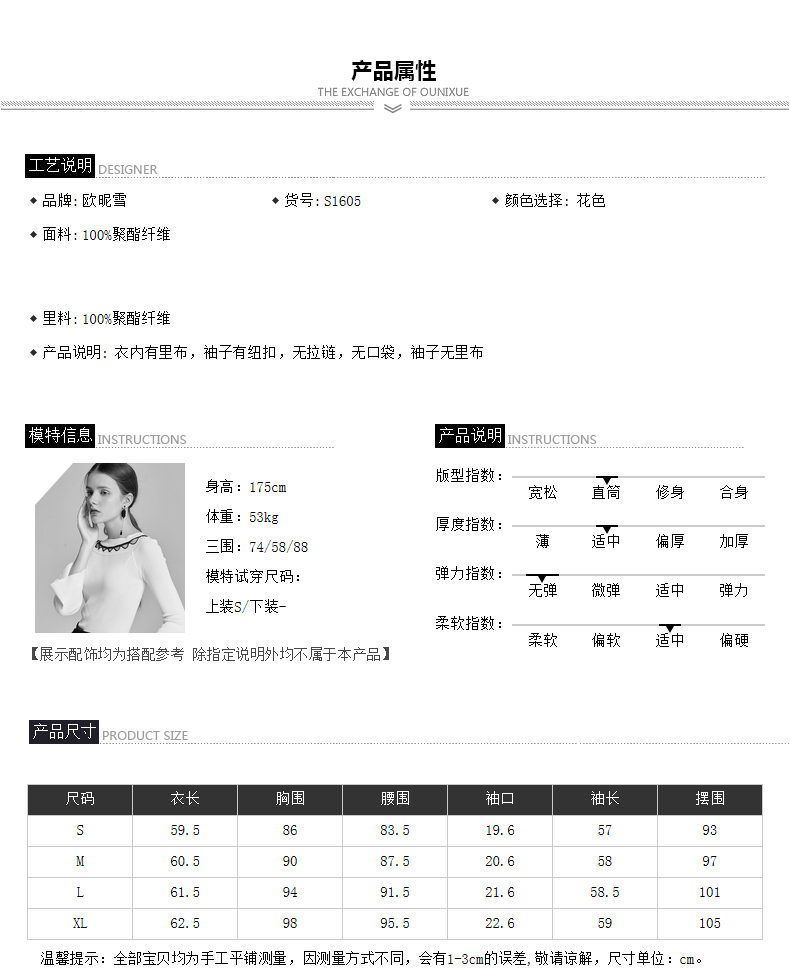Click the 合身 option label
The image size is (790, 968).
pyautogui.click(x=734, y=493)
